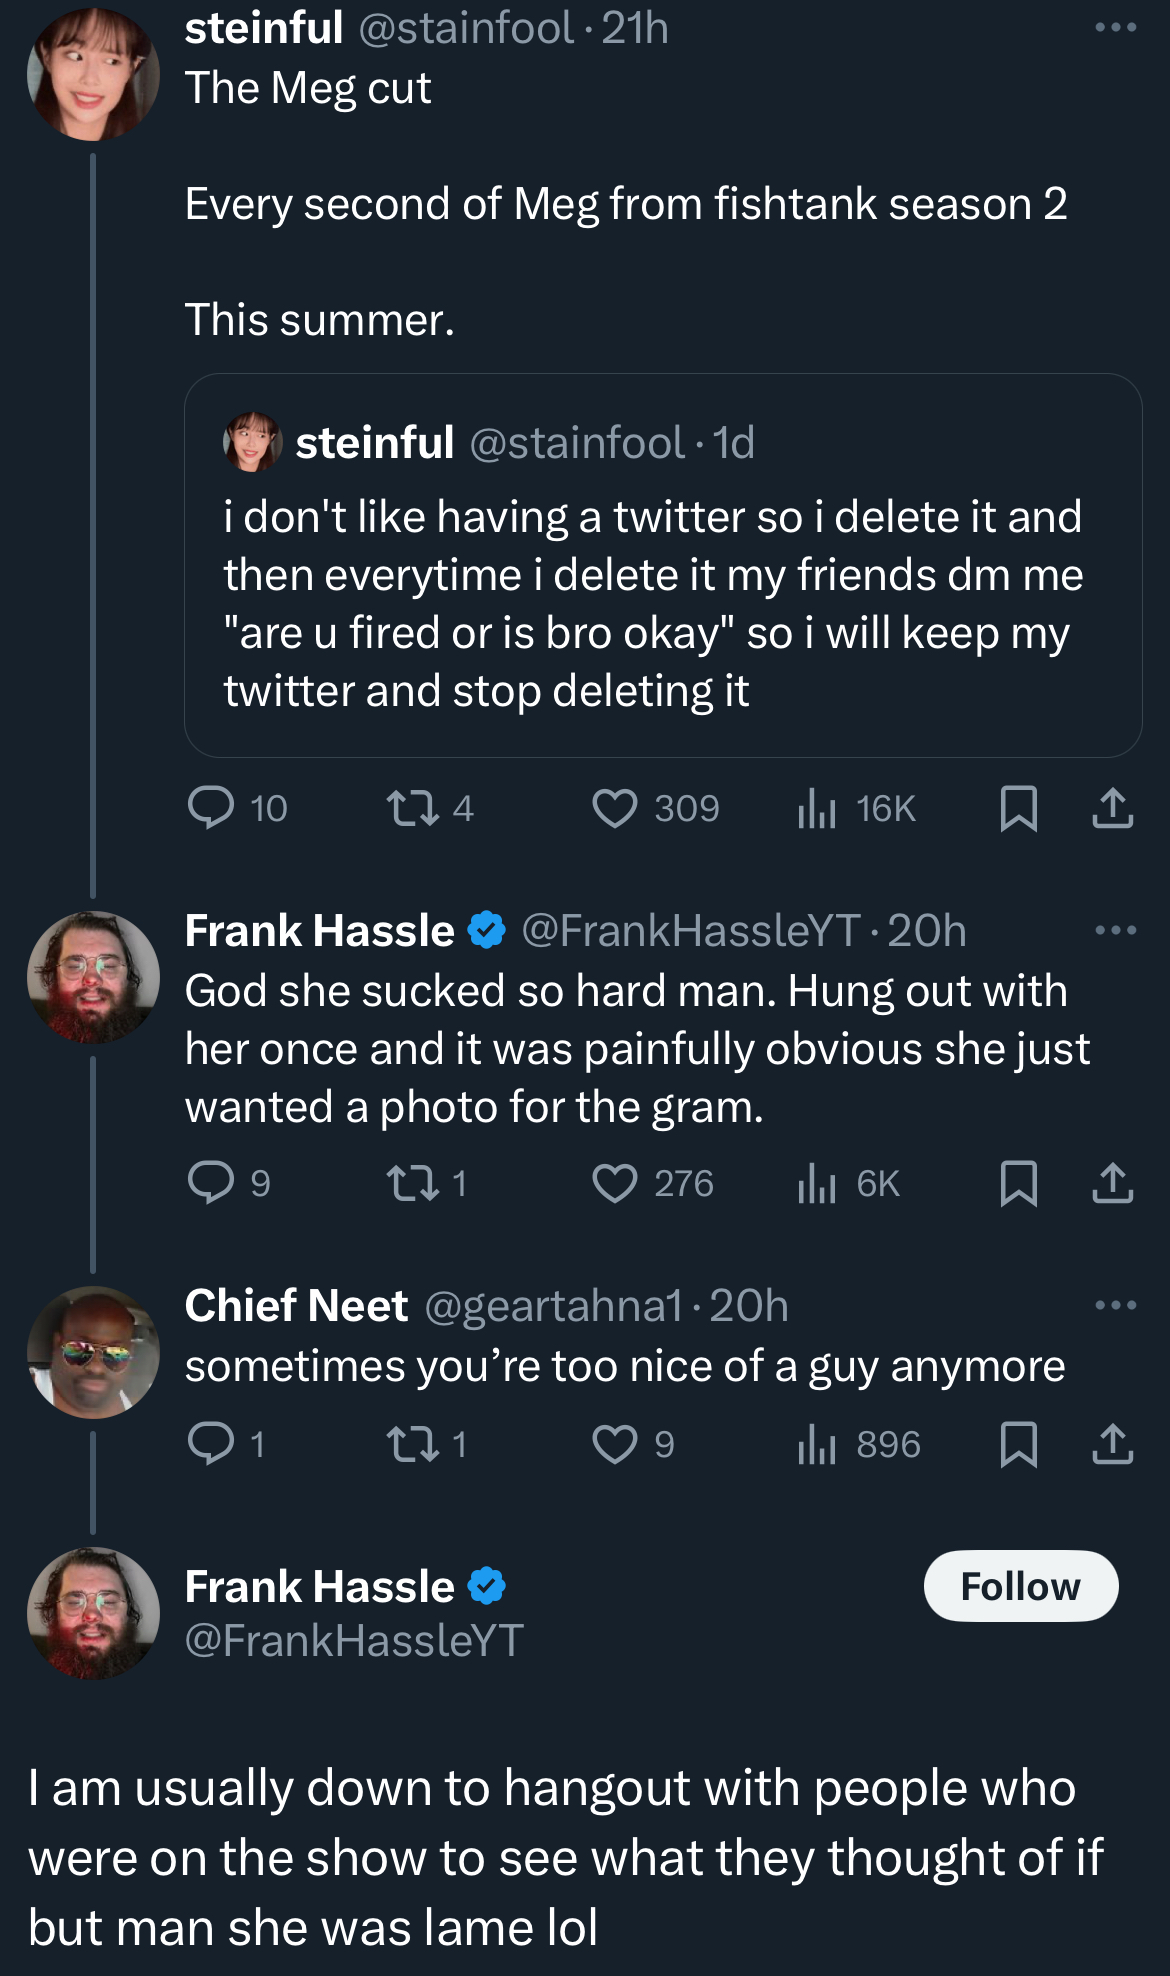Viewport: 1170px width, 1976px height.
Task: Follow Frank Hassle
Action: point(1020,1586)
